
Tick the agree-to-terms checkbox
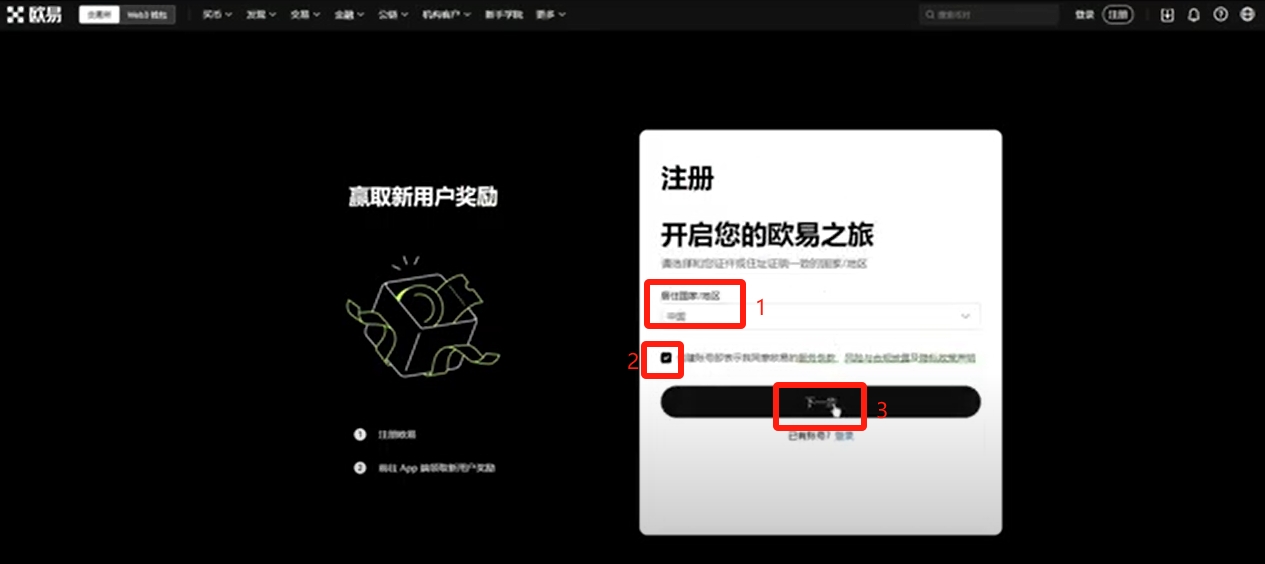point(666,358)
